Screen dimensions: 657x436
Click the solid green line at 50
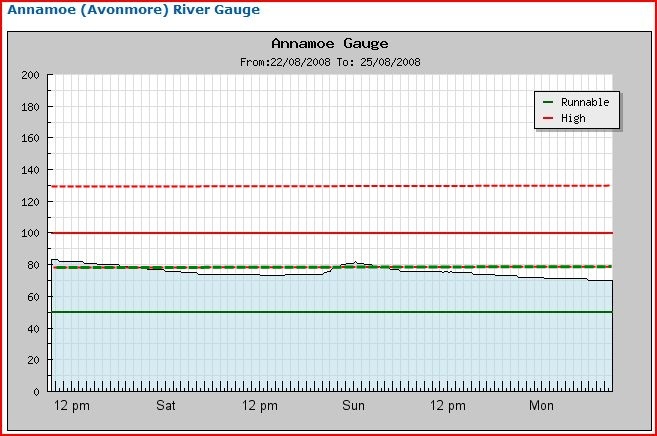click(300, 312)
